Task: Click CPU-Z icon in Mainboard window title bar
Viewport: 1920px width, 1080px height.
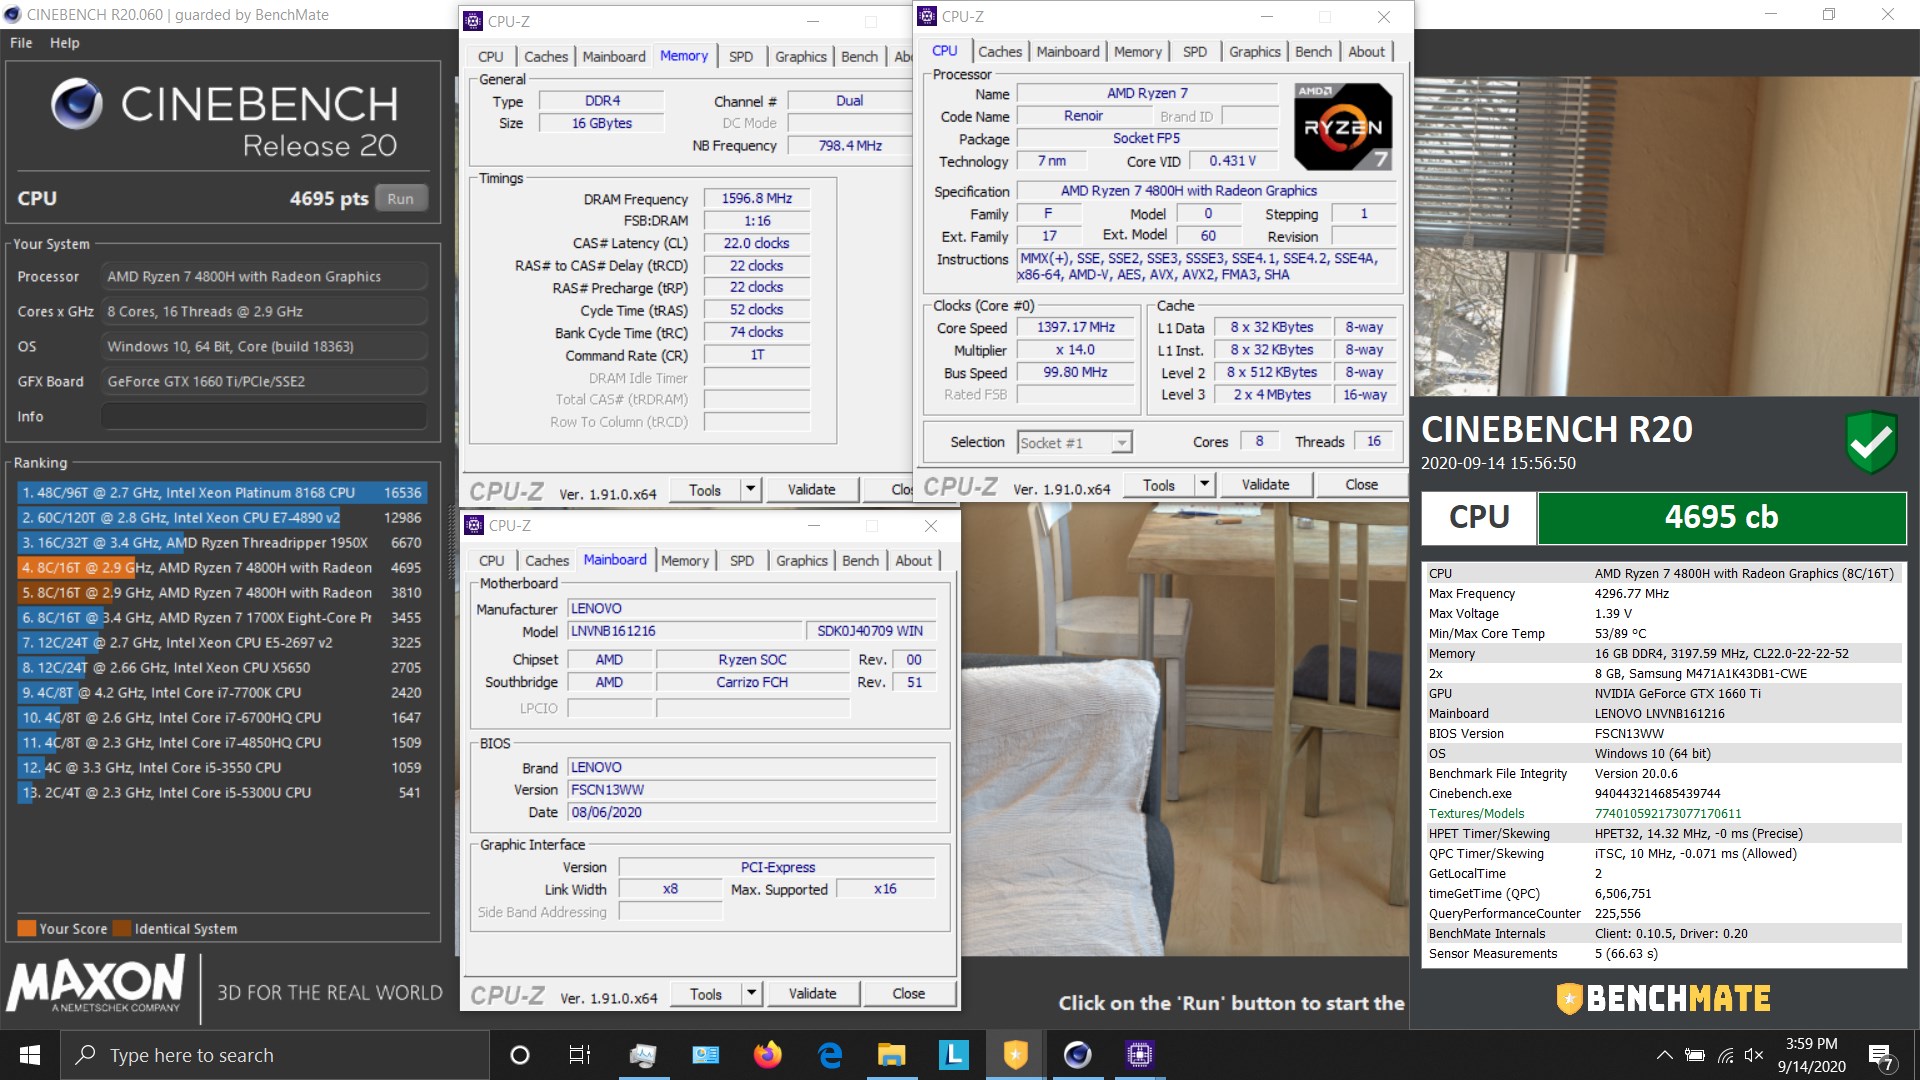Action: point(475,526)
